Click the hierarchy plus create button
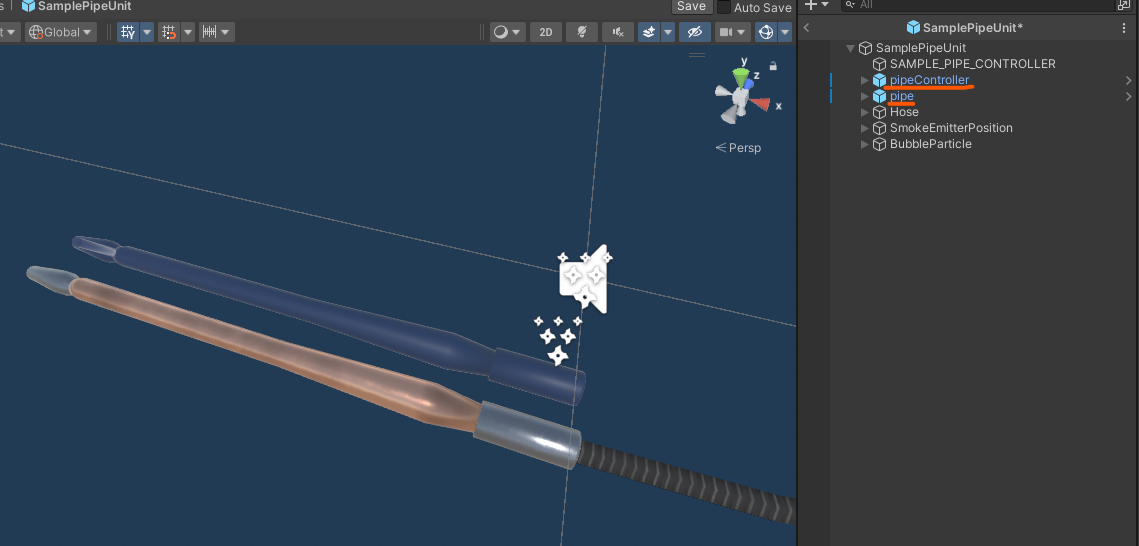Image resolution: width=1139 pixels, height=546 pixels. (811, 4)
